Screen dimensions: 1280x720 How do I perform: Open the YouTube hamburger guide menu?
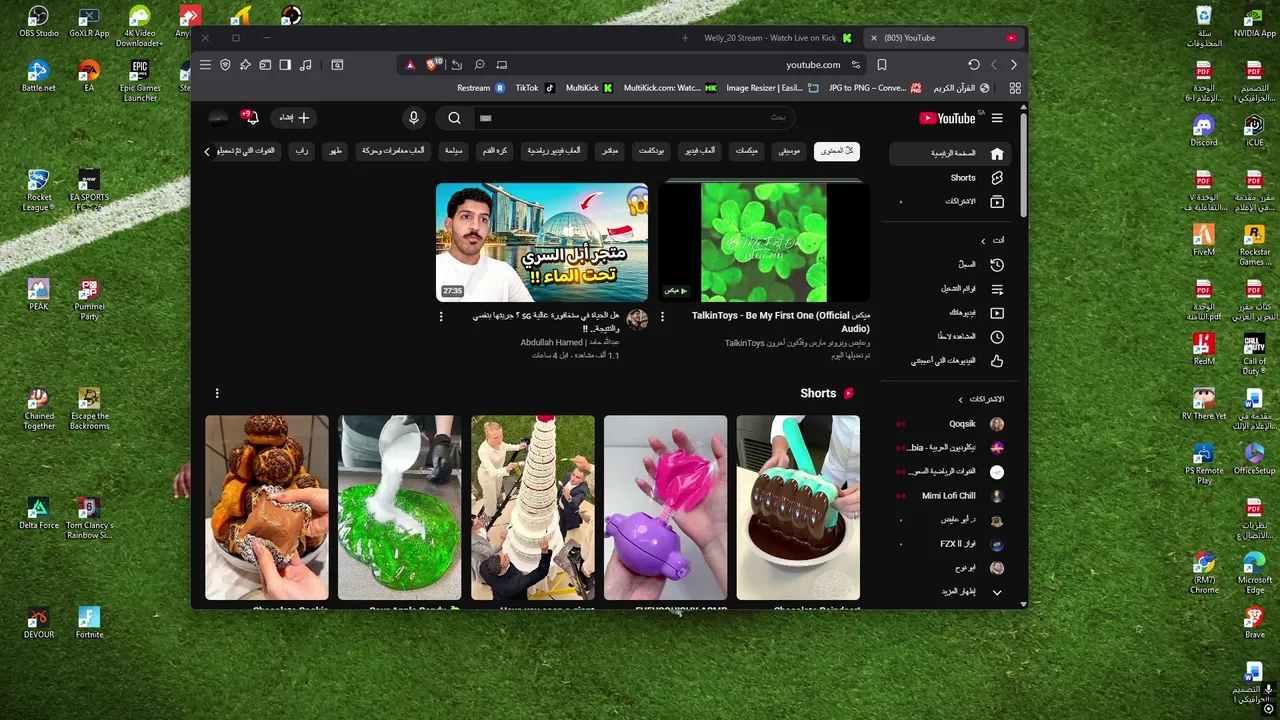[997, 118]
